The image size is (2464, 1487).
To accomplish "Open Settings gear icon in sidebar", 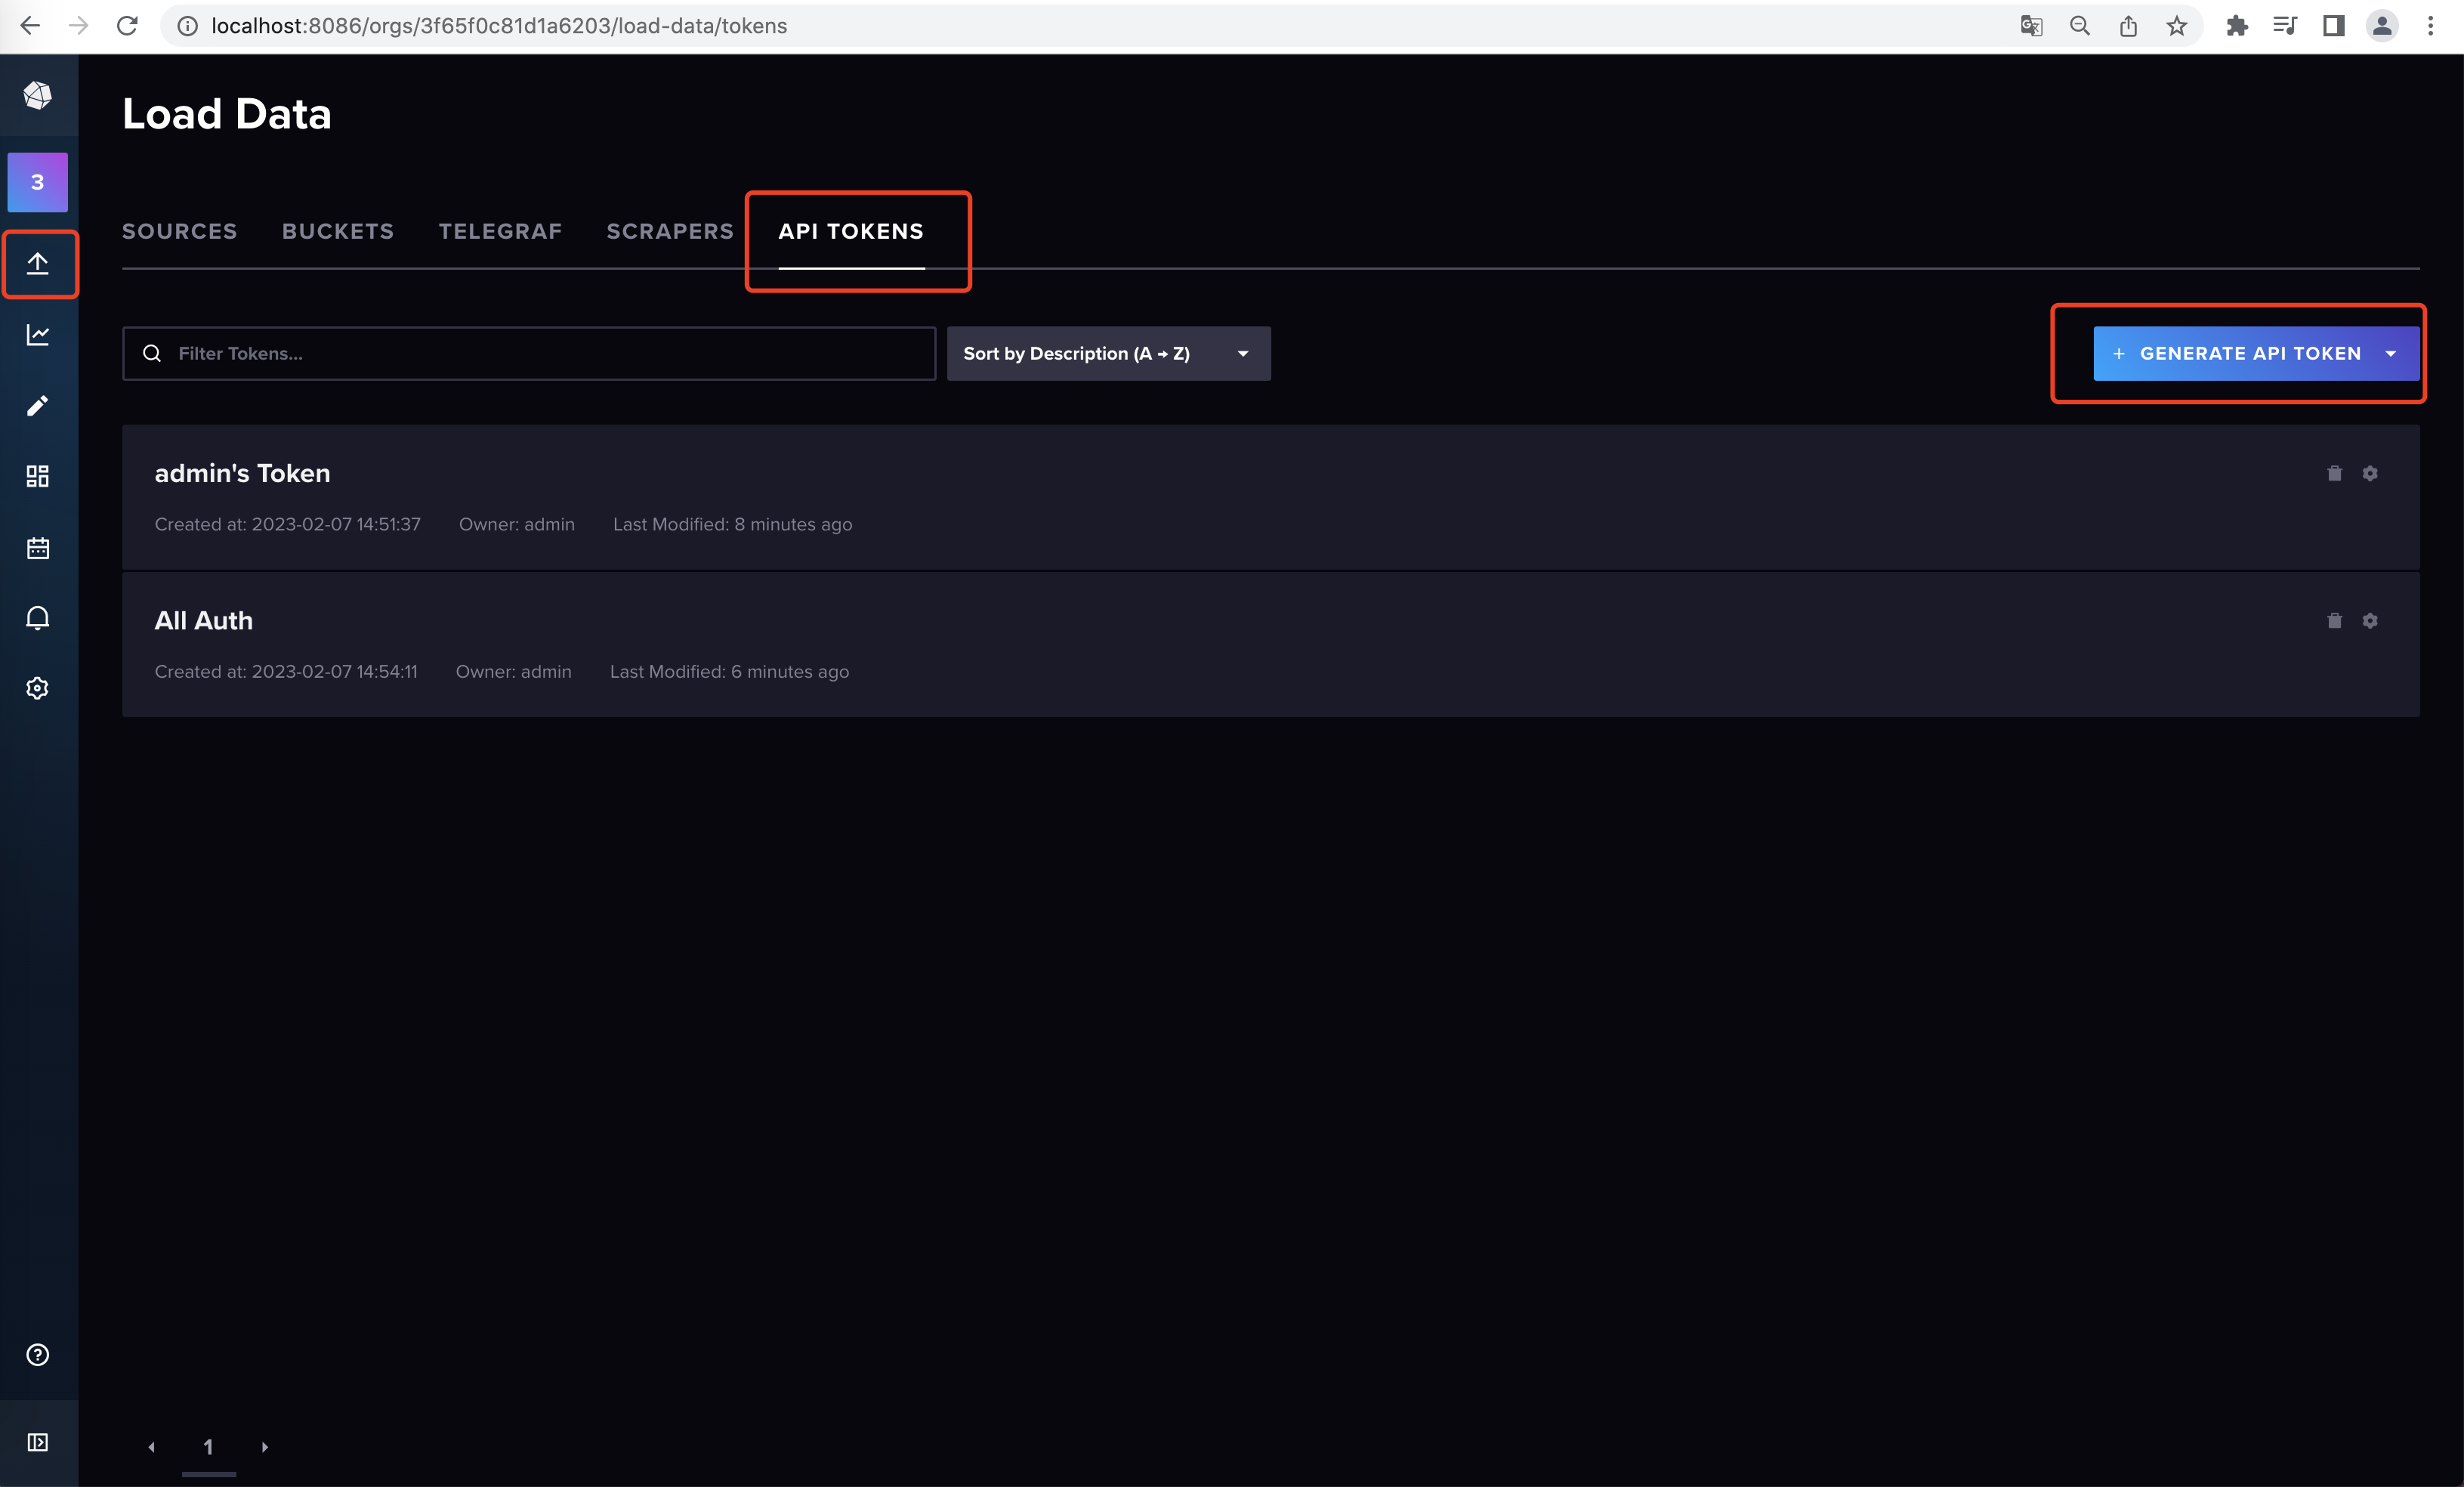I will pos(38,688).
